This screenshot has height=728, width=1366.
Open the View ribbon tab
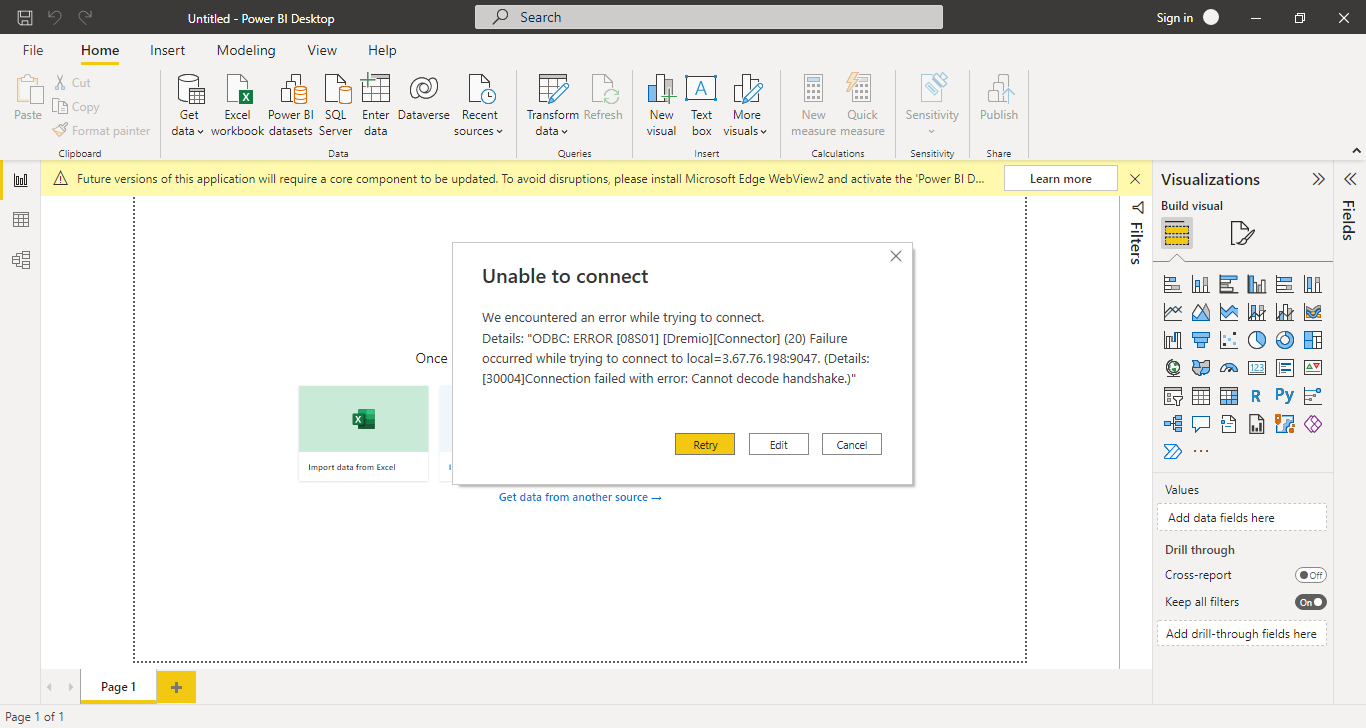tap(322, 50)
